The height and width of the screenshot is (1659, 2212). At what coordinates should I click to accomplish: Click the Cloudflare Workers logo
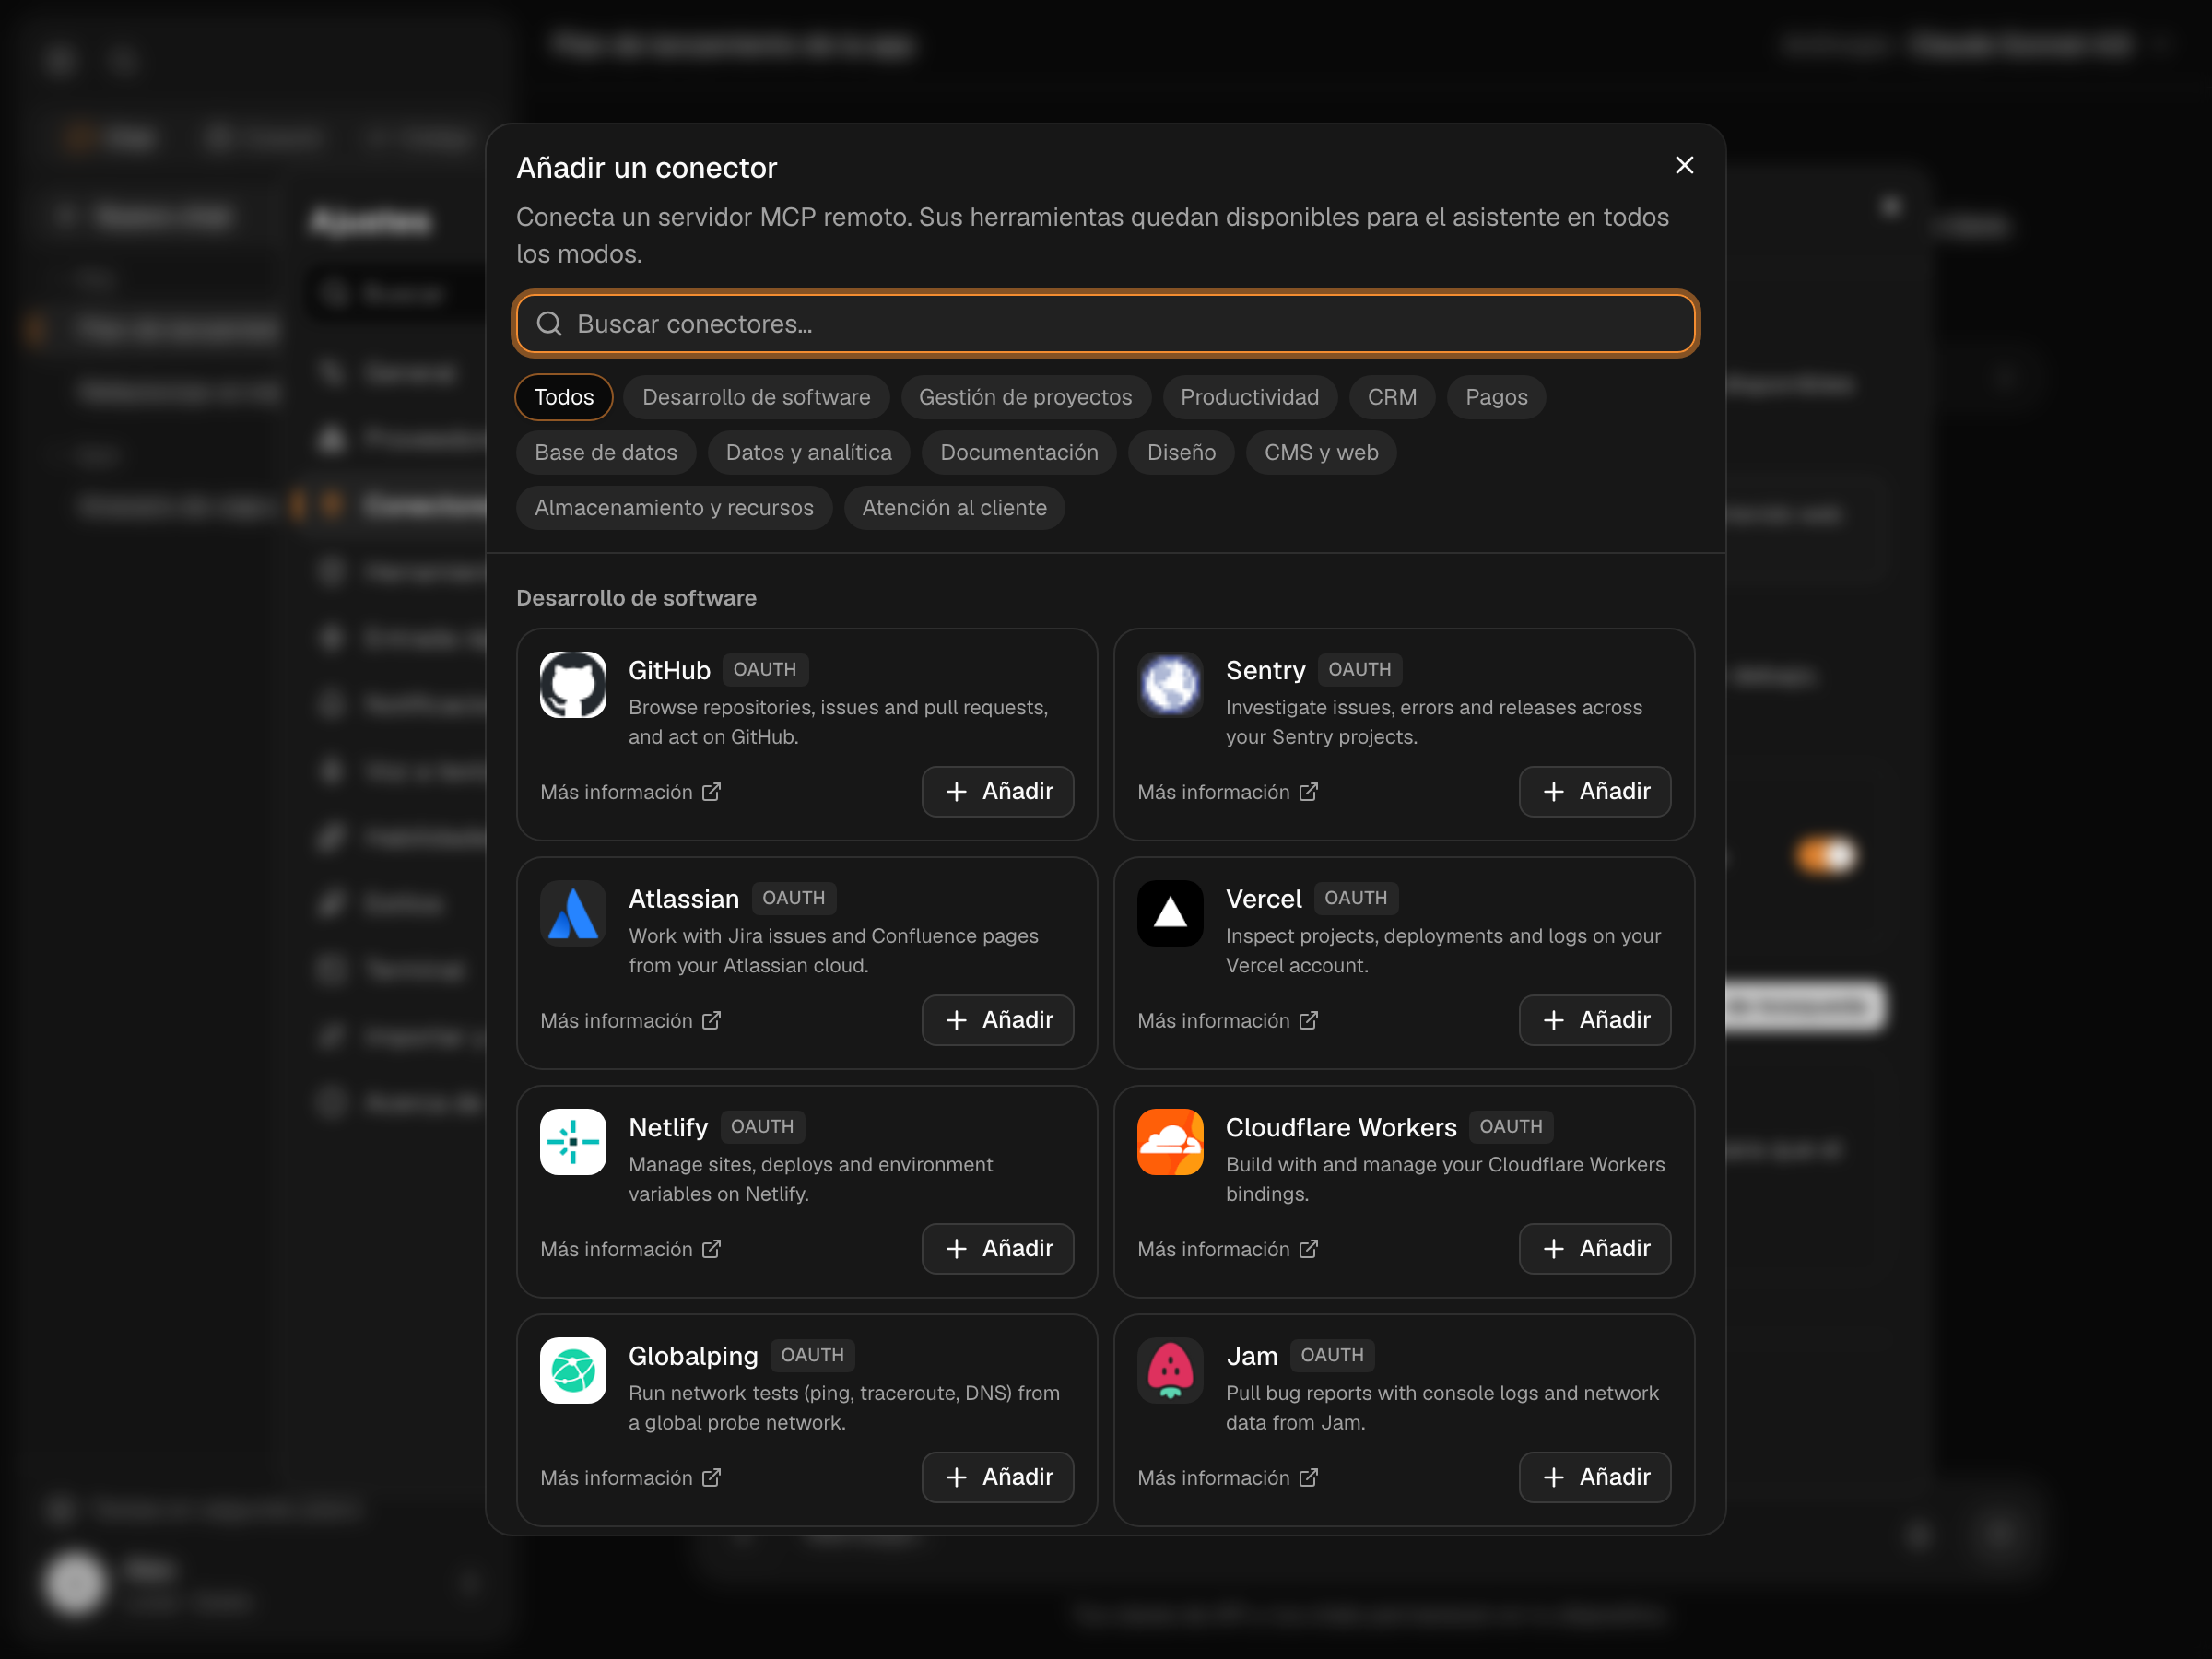(1170, 1142)
